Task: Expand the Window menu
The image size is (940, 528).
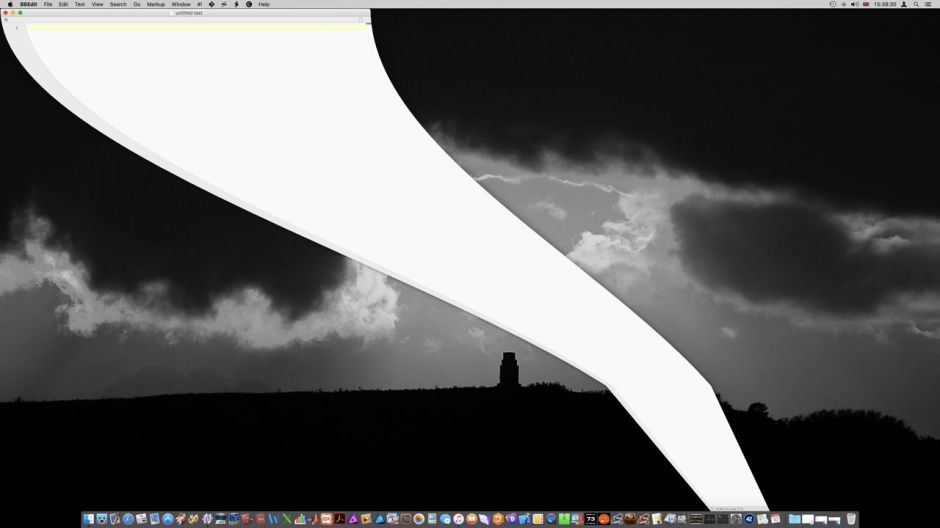Action: click(180, 4)
